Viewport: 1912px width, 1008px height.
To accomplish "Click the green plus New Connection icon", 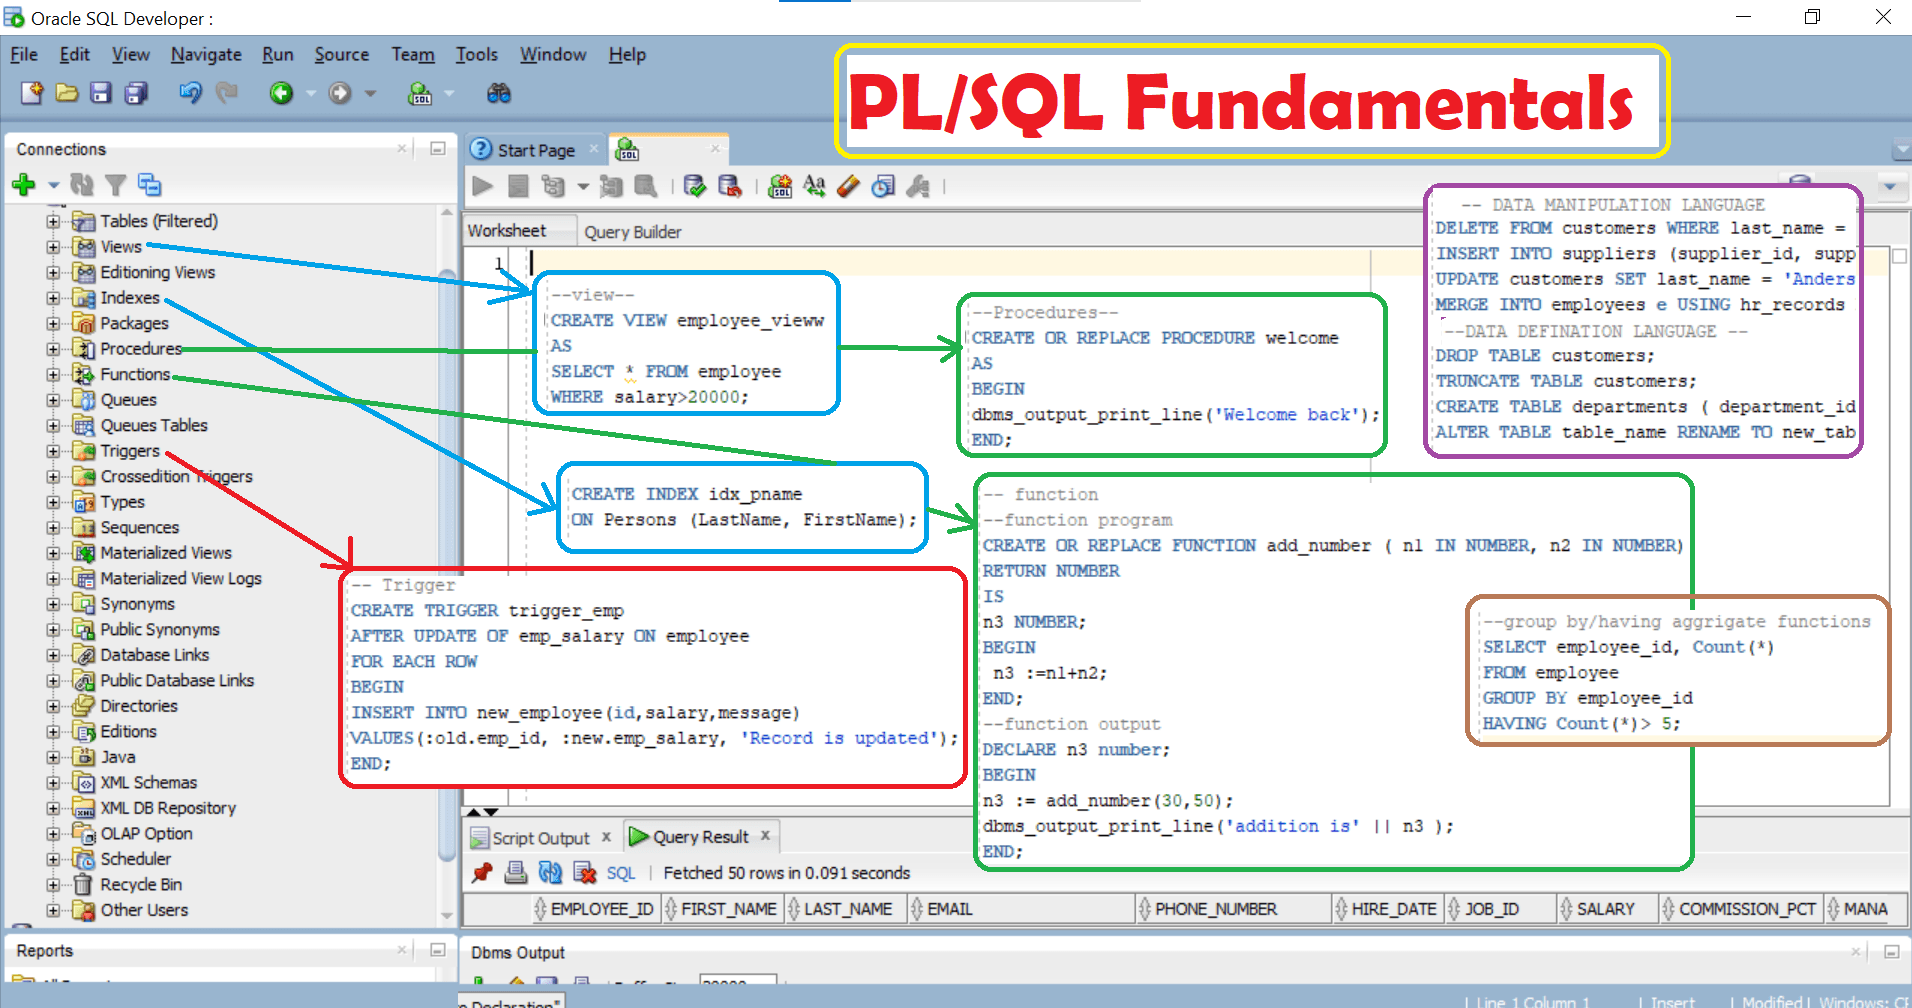I will 24,184.
